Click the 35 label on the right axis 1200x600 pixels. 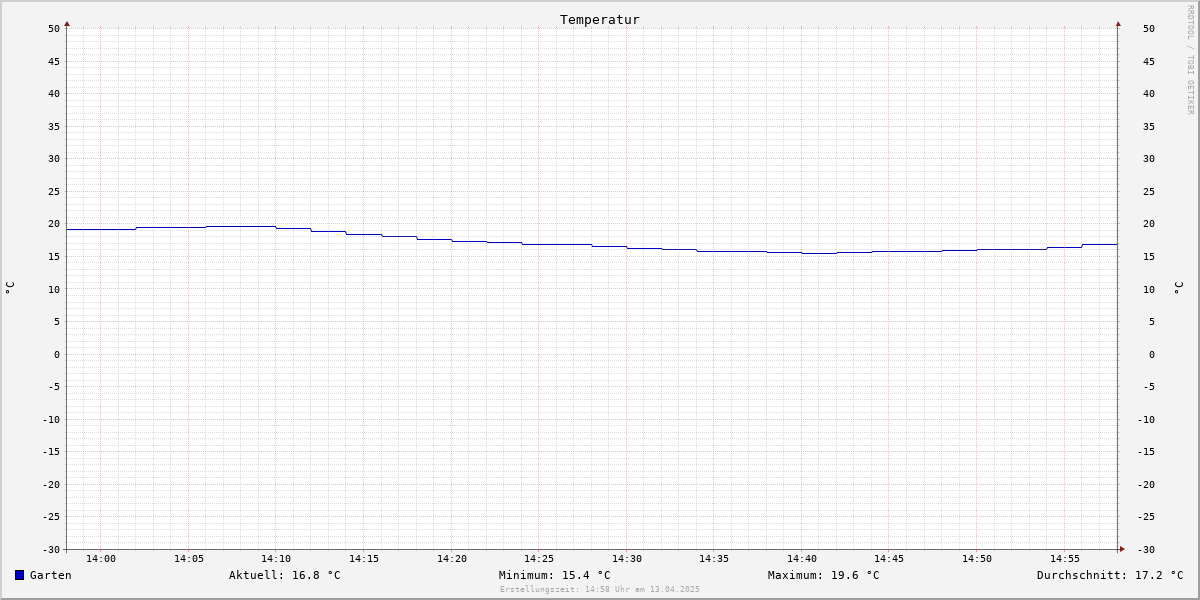coord(1149,127)
